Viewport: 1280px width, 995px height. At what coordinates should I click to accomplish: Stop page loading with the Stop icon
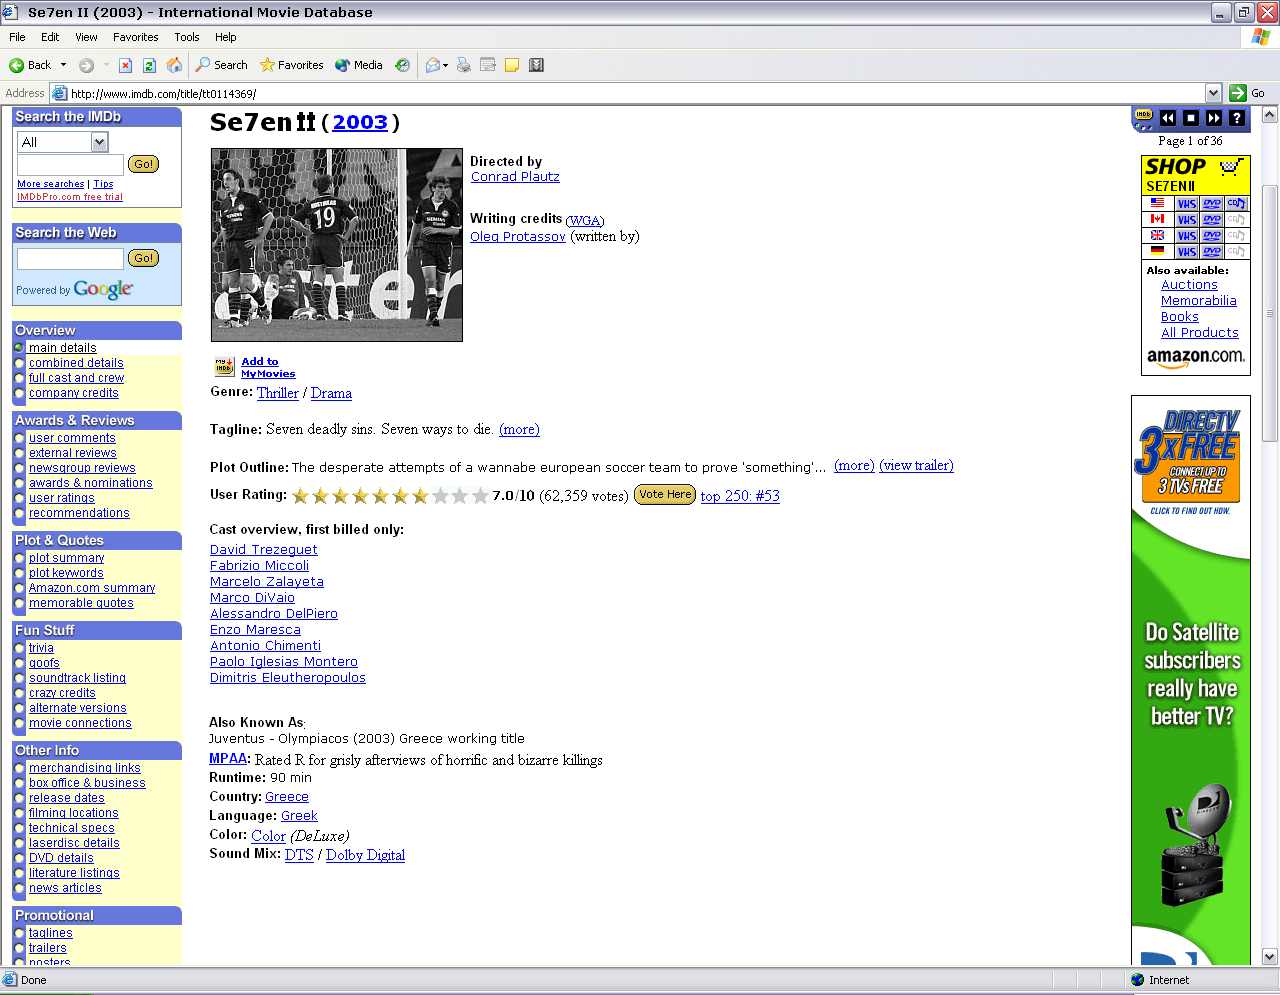click(x=125, y=65)
